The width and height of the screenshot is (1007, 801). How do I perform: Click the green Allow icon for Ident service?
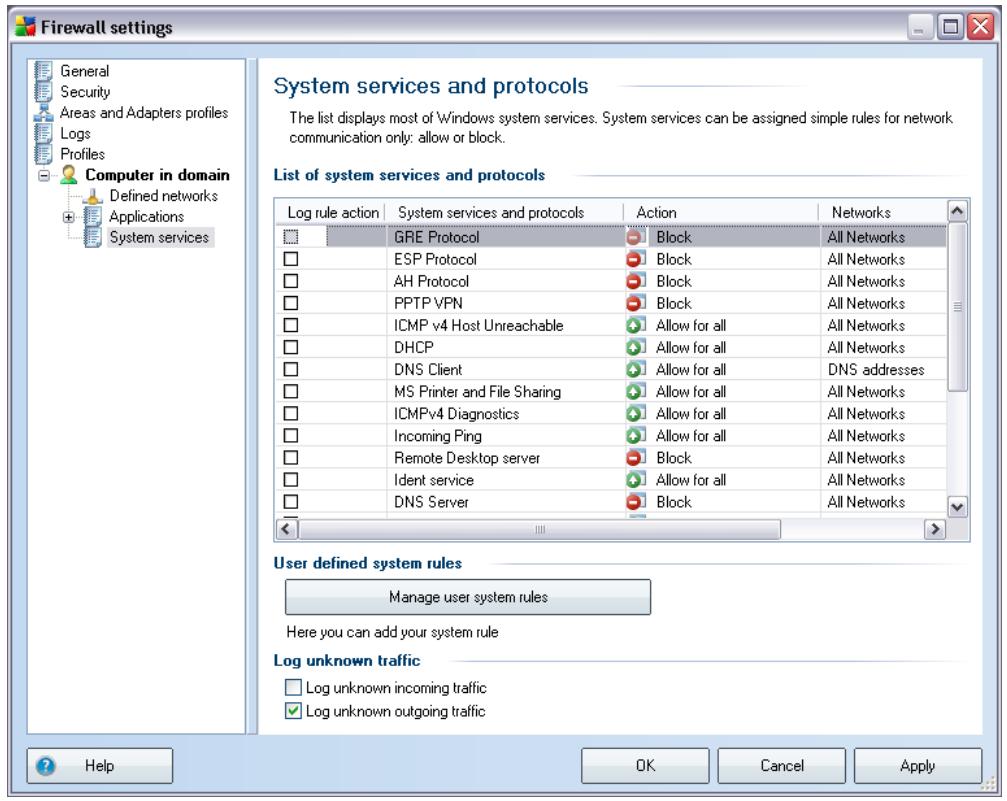(x=635, y=480)
